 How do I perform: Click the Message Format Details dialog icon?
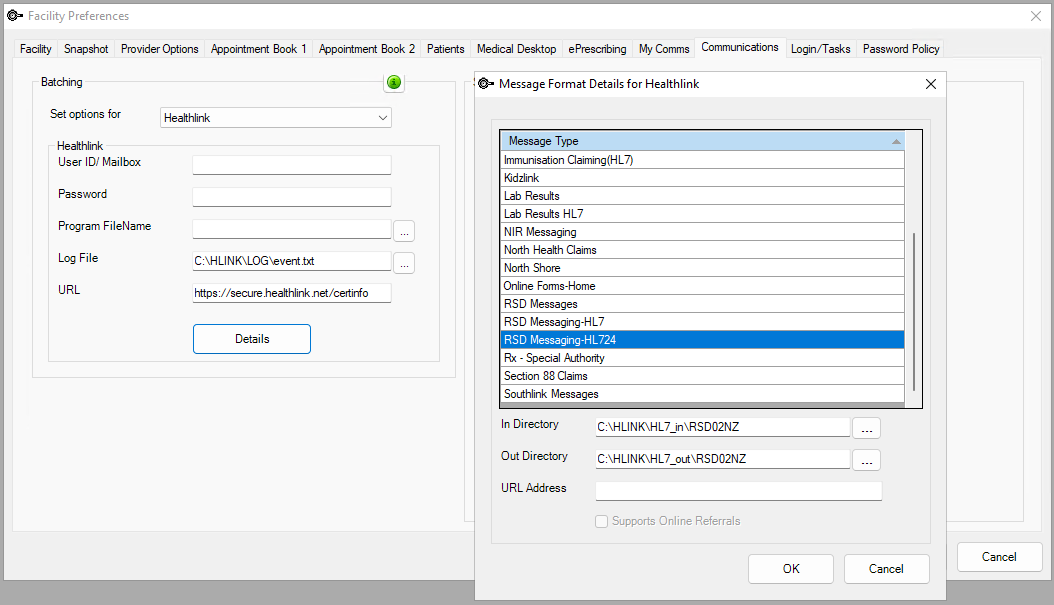pos(486,83)
